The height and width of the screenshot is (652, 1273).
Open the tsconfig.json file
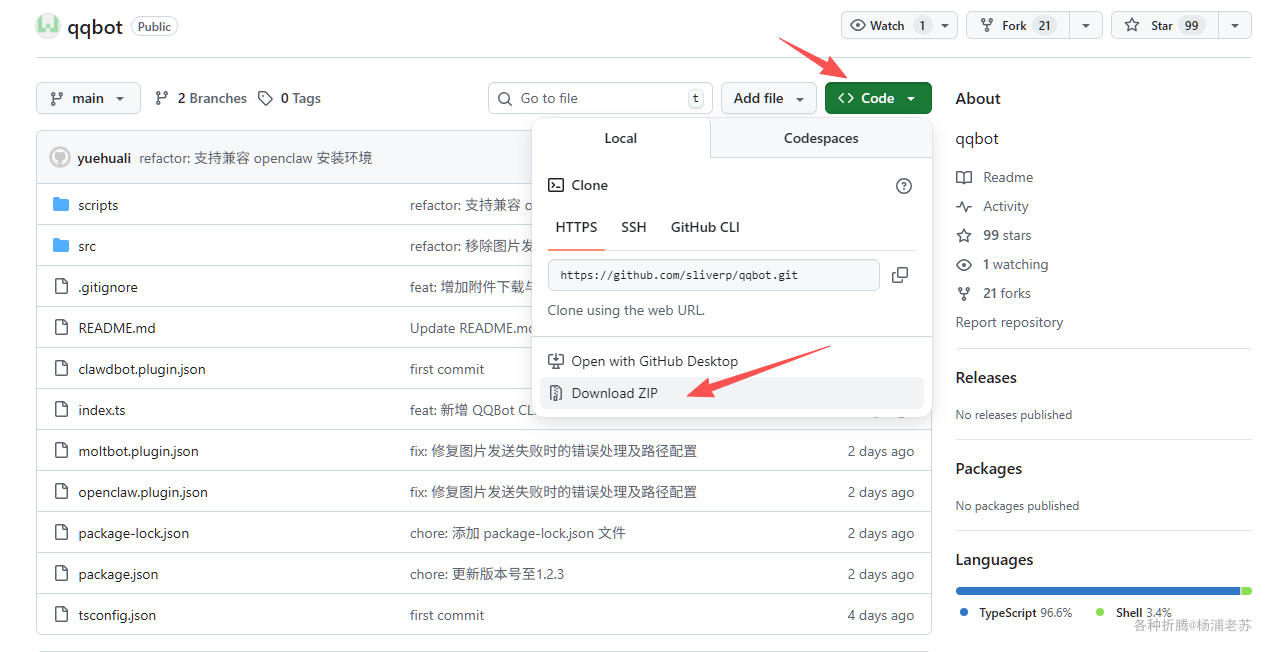pos(117,615)
